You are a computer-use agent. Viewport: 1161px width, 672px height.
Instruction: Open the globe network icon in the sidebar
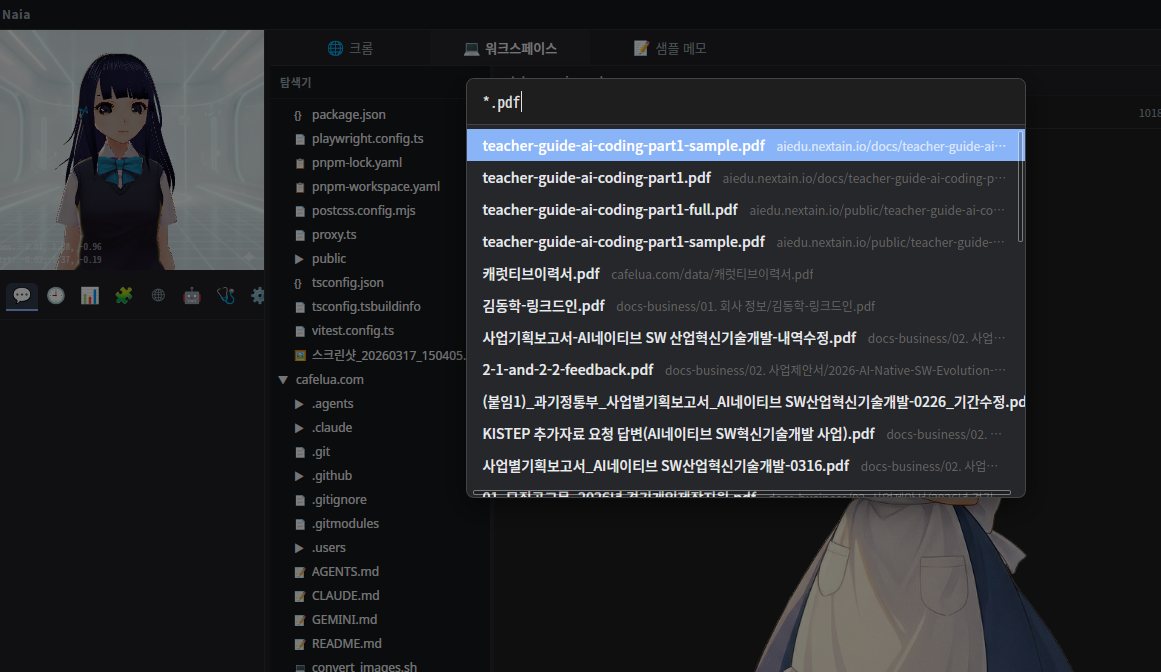157,296
